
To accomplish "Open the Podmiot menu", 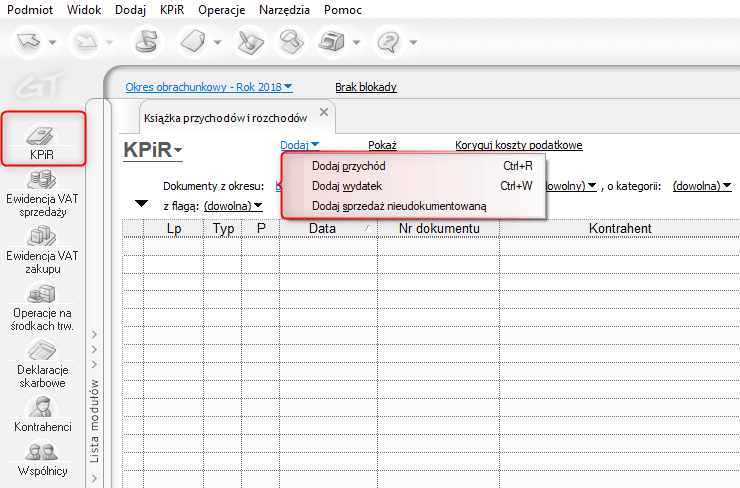I will coord(30,9).
